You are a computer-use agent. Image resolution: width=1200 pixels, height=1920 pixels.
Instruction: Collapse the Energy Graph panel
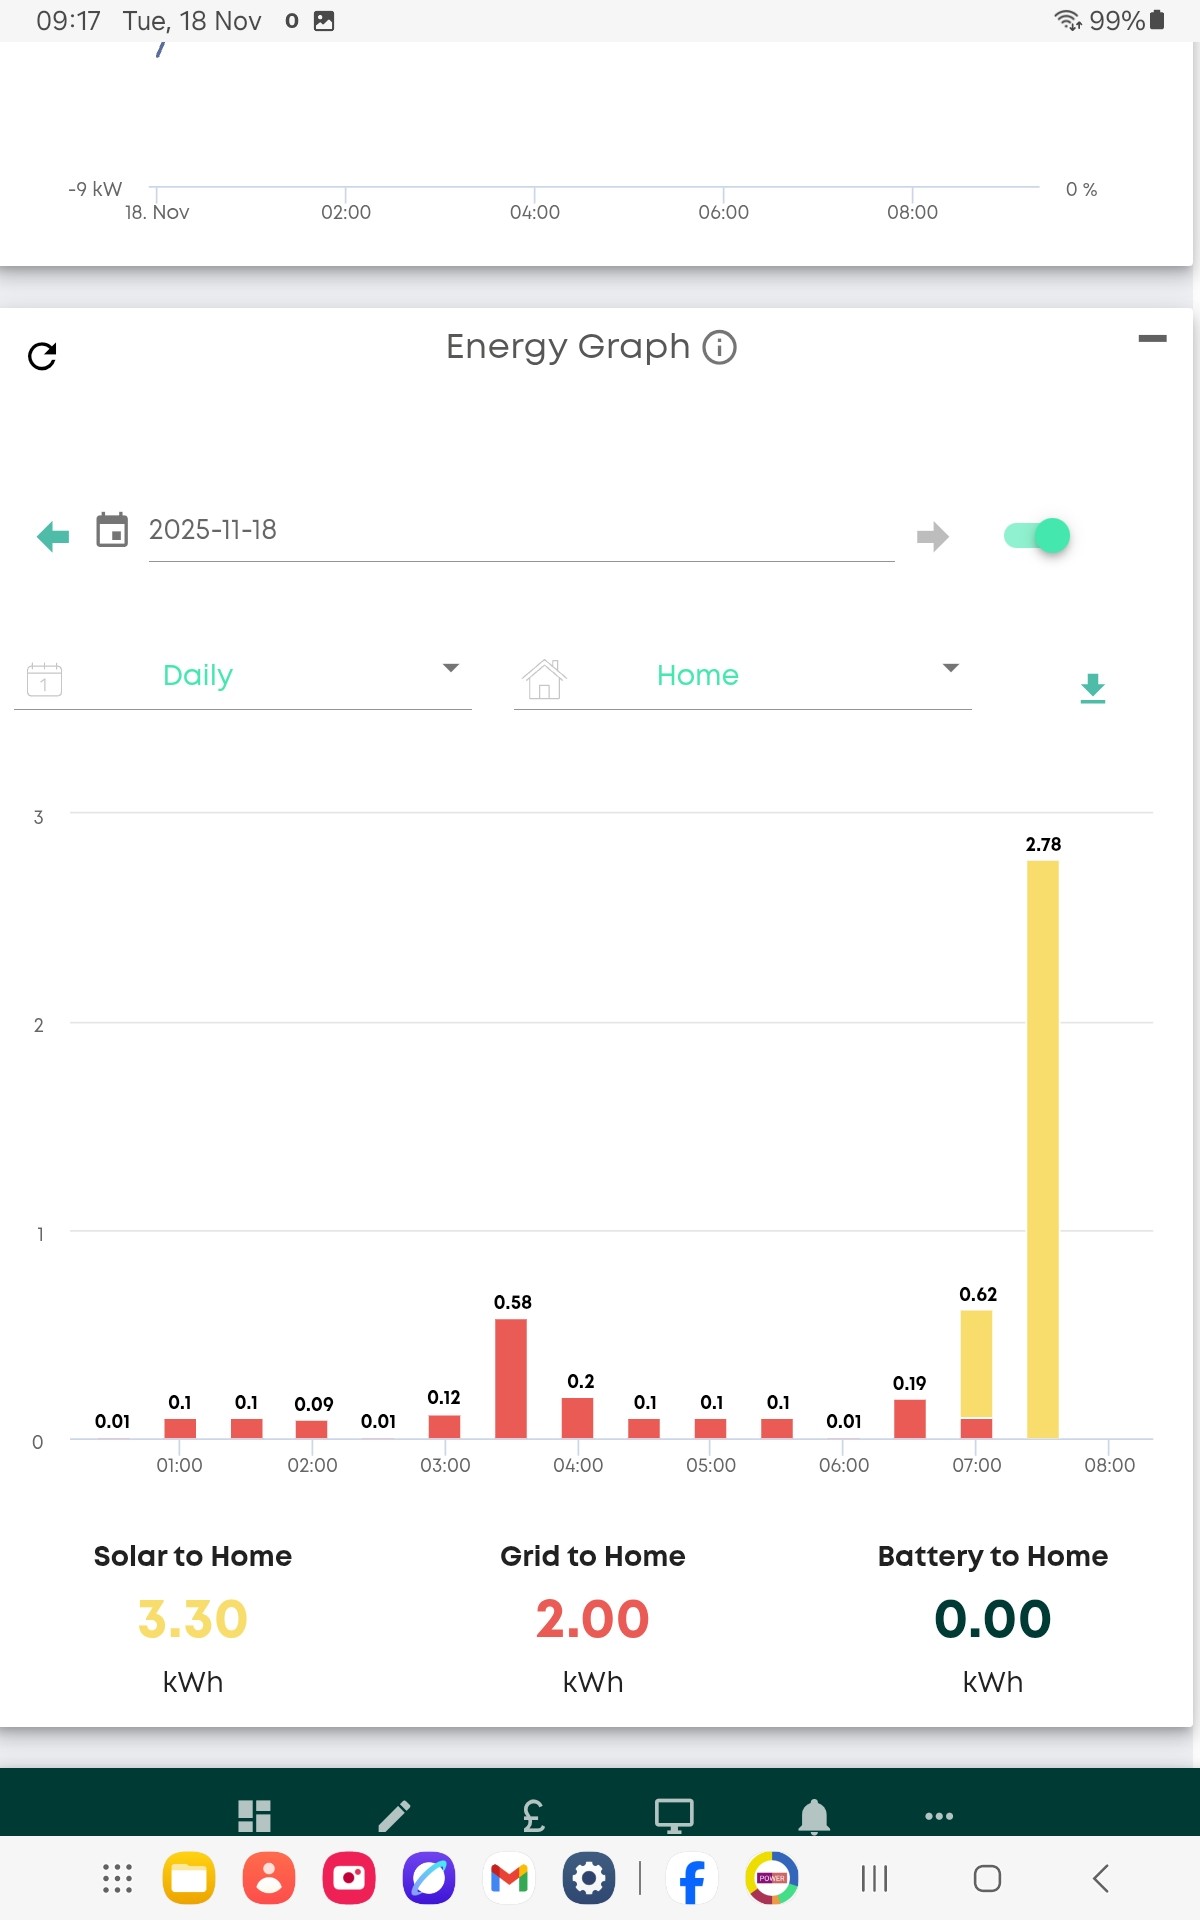1152,339
